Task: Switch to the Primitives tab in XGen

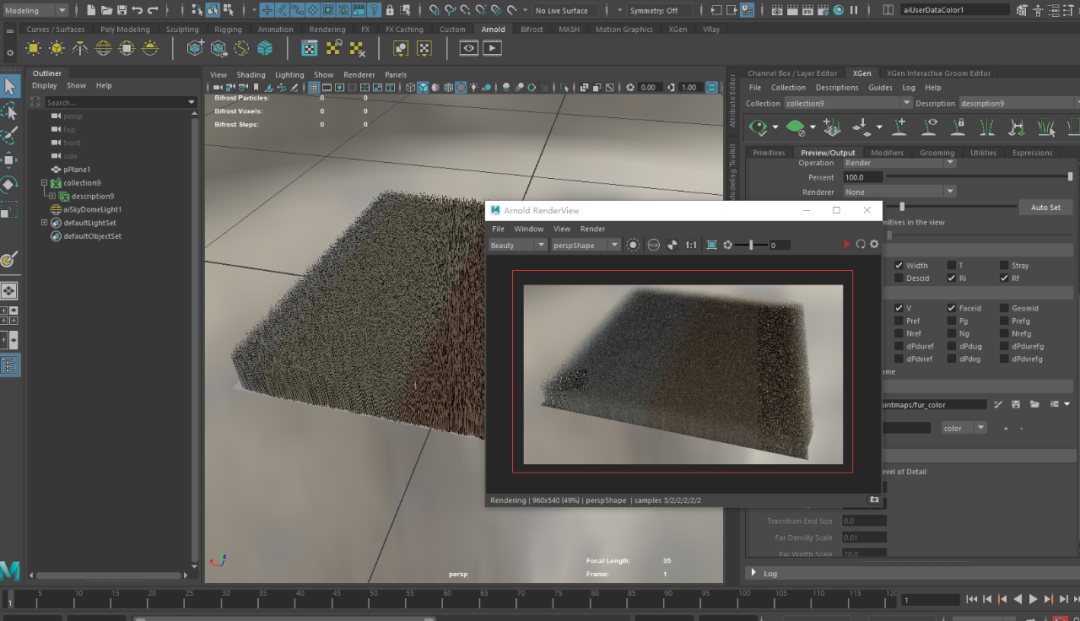Action: 768,153
